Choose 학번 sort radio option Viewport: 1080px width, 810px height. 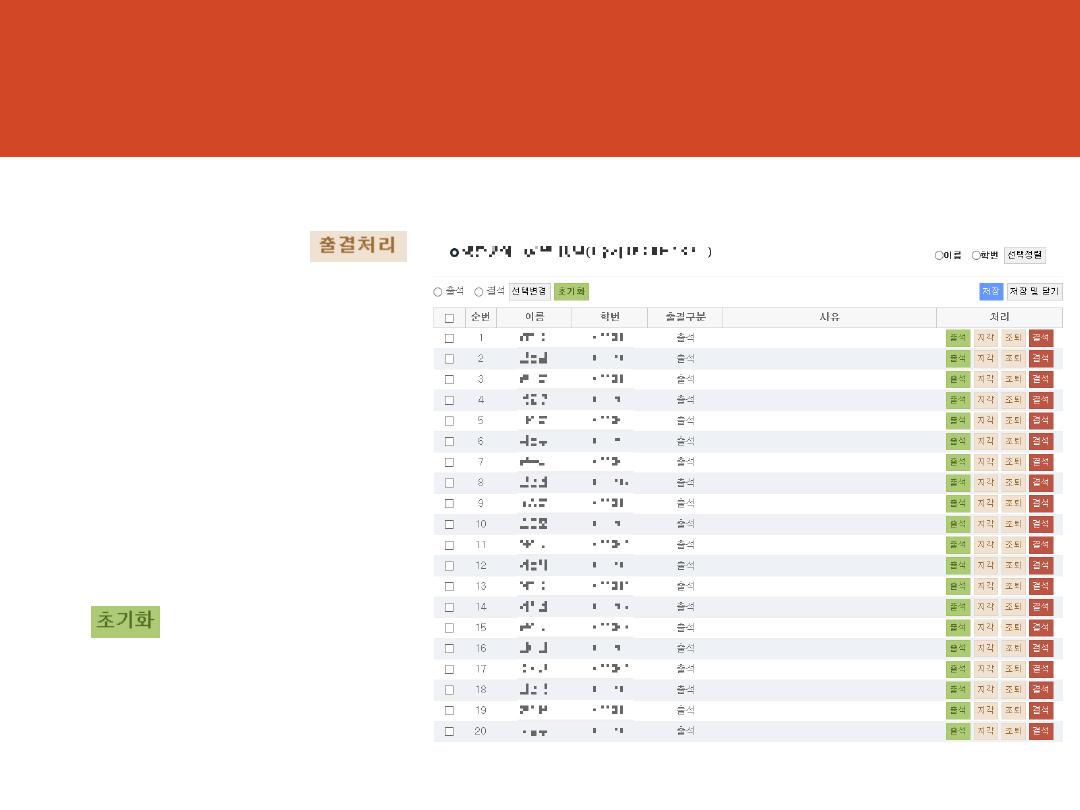(976, 256)
